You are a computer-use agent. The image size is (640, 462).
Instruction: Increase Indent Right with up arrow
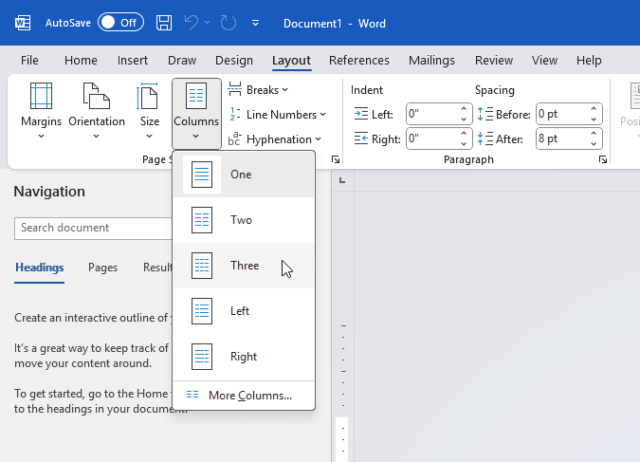click(464, 133)
